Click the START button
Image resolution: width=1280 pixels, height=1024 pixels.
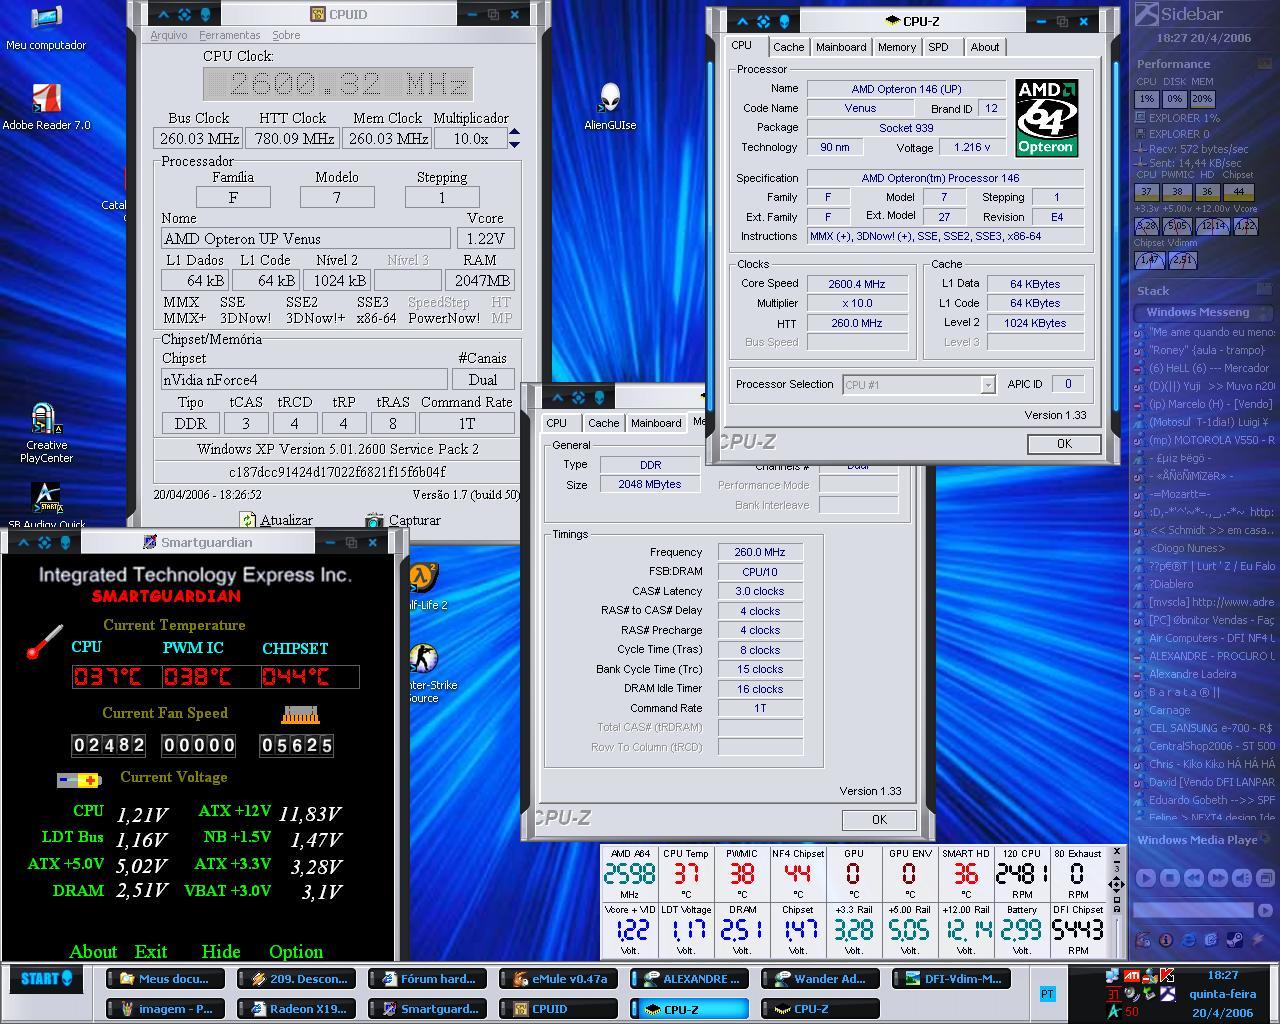click(46, 978)
